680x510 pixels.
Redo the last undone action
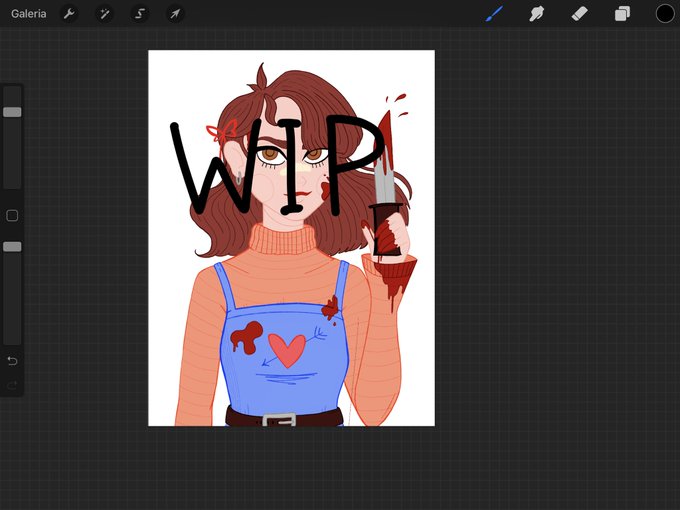click(x=12, y=386)
